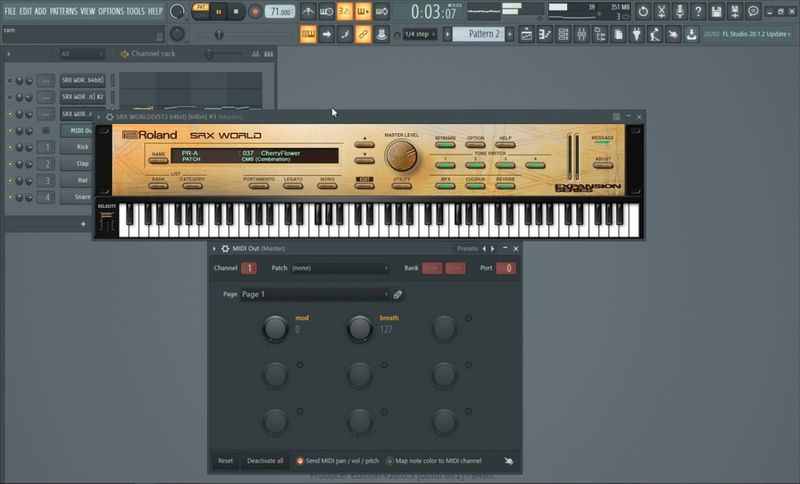The image size is (800, 484).
Task: Click the MIDI Out gear settings icon
Action: (x=225, y=248)
